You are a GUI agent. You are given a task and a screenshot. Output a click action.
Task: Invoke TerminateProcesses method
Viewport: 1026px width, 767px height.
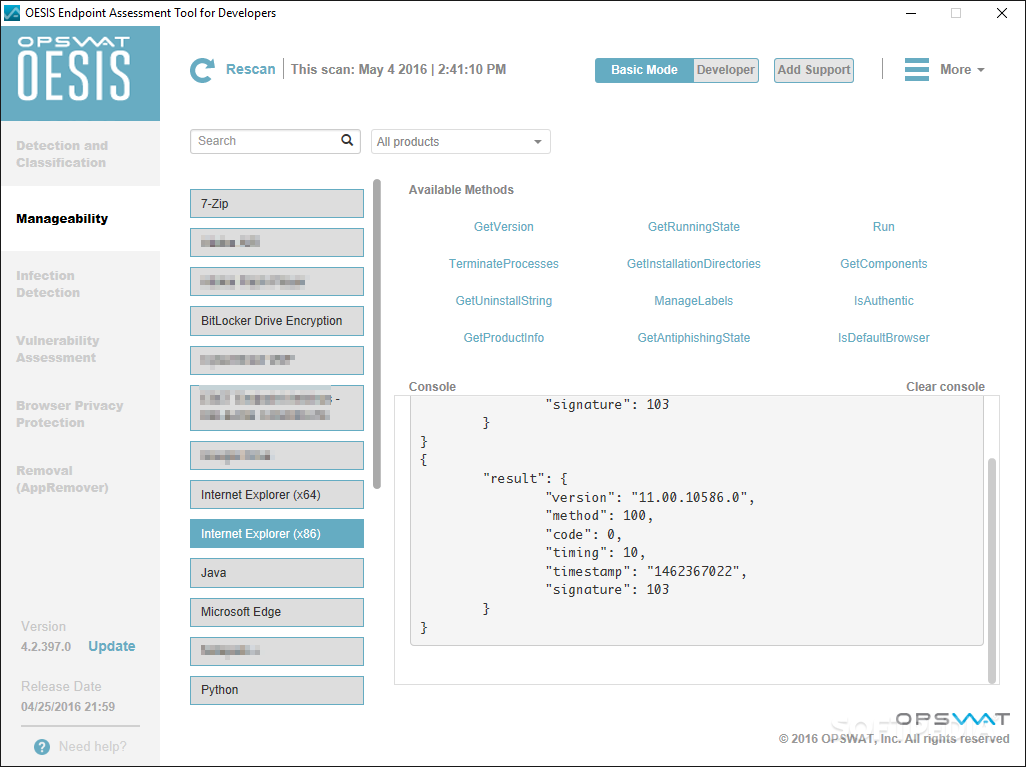[x=503, y=264]
